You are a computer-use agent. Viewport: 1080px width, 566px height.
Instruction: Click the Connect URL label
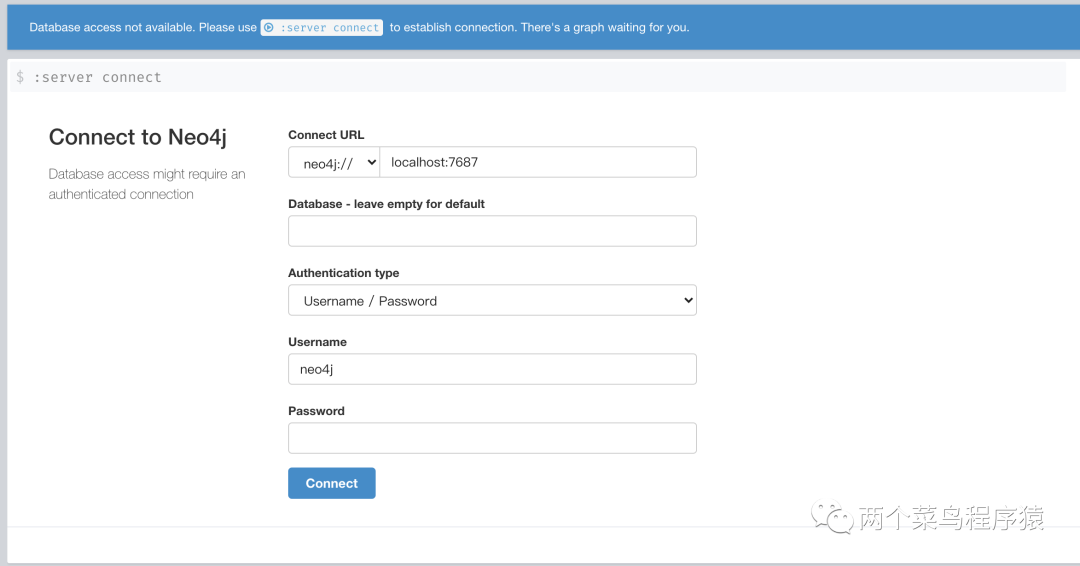click(x=326, y=135)
